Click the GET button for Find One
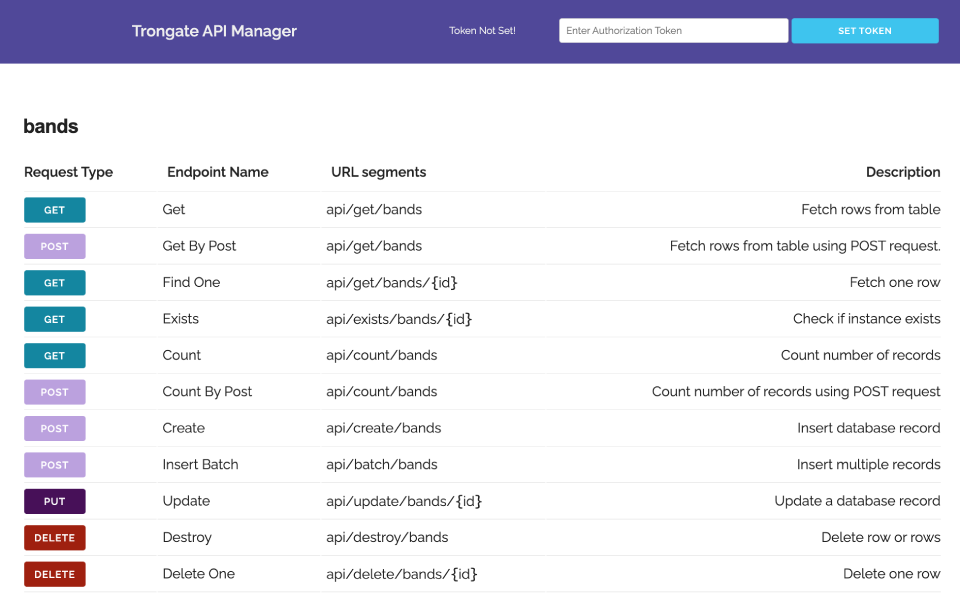This screenshot has width=960, height=604. 54,283
